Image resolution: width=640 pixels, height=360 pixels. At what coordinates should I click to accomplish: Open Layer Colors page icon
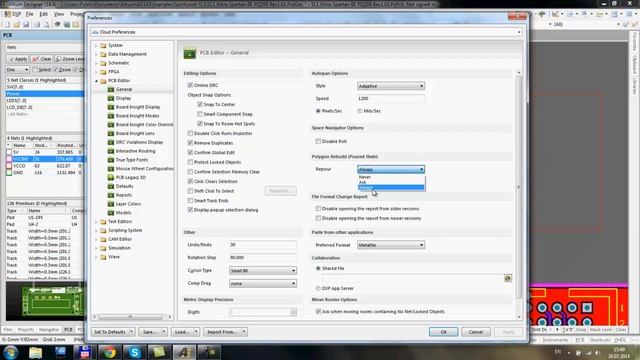[111, 204]
